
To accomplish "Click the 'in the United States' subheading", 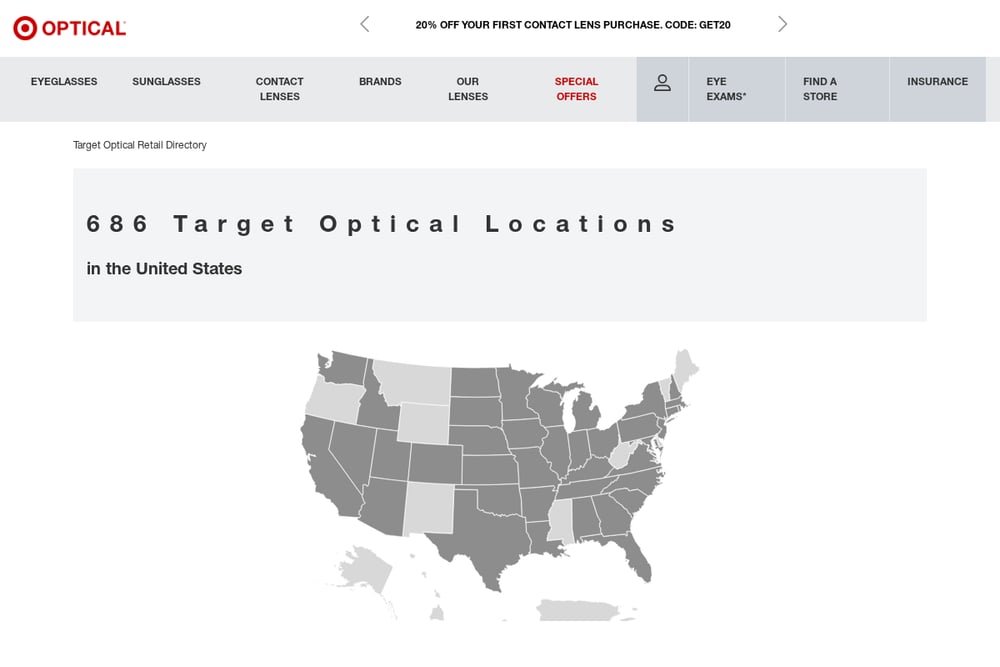I will [x=164, y=268].
